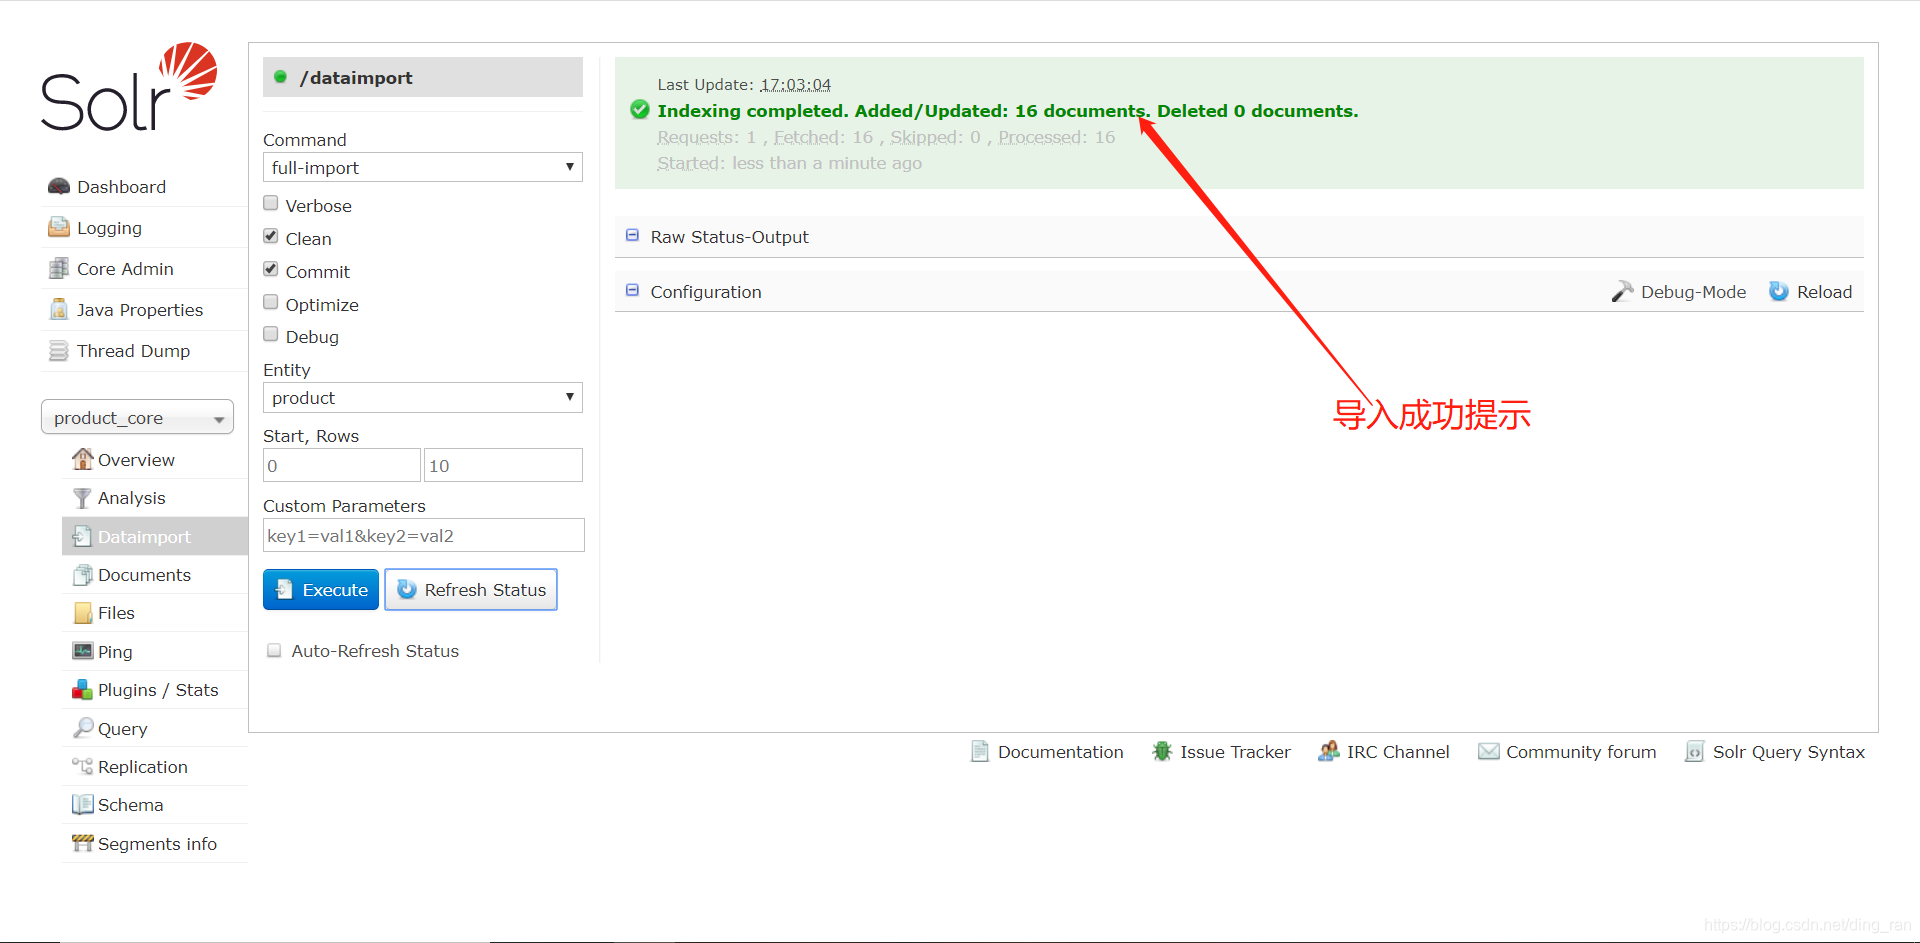Click the Java Properties icon

click(59, 310)
